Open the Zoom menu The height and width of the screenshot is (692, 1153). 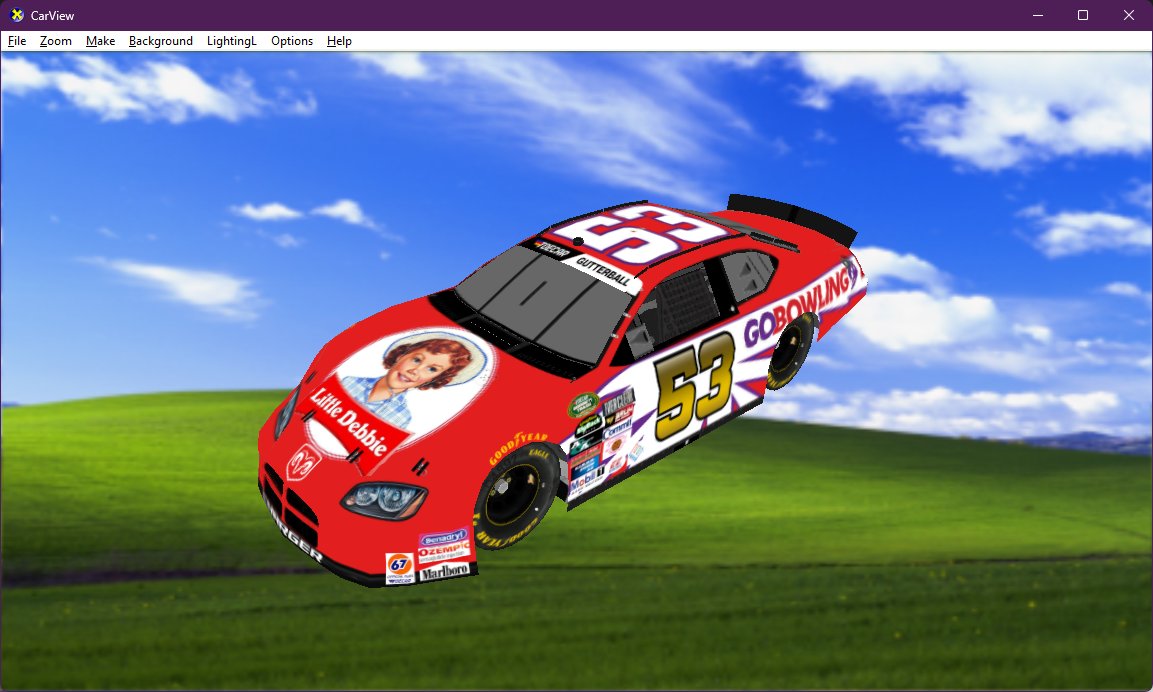pyautogui.click(x=56, y=41)
